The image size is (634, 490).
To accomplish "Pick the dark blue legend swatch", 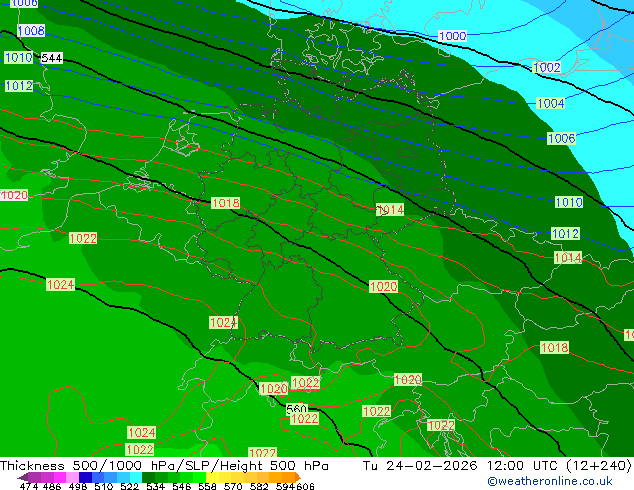I will pos(85,477).
